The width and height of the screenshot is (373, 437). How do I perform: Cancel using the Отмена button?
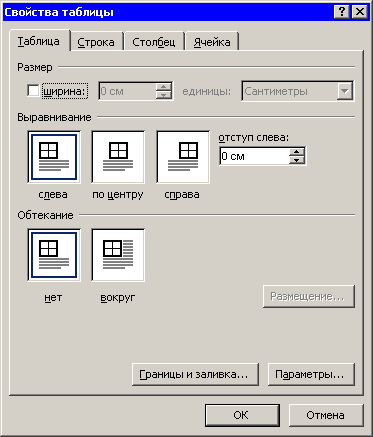[326, 415]
